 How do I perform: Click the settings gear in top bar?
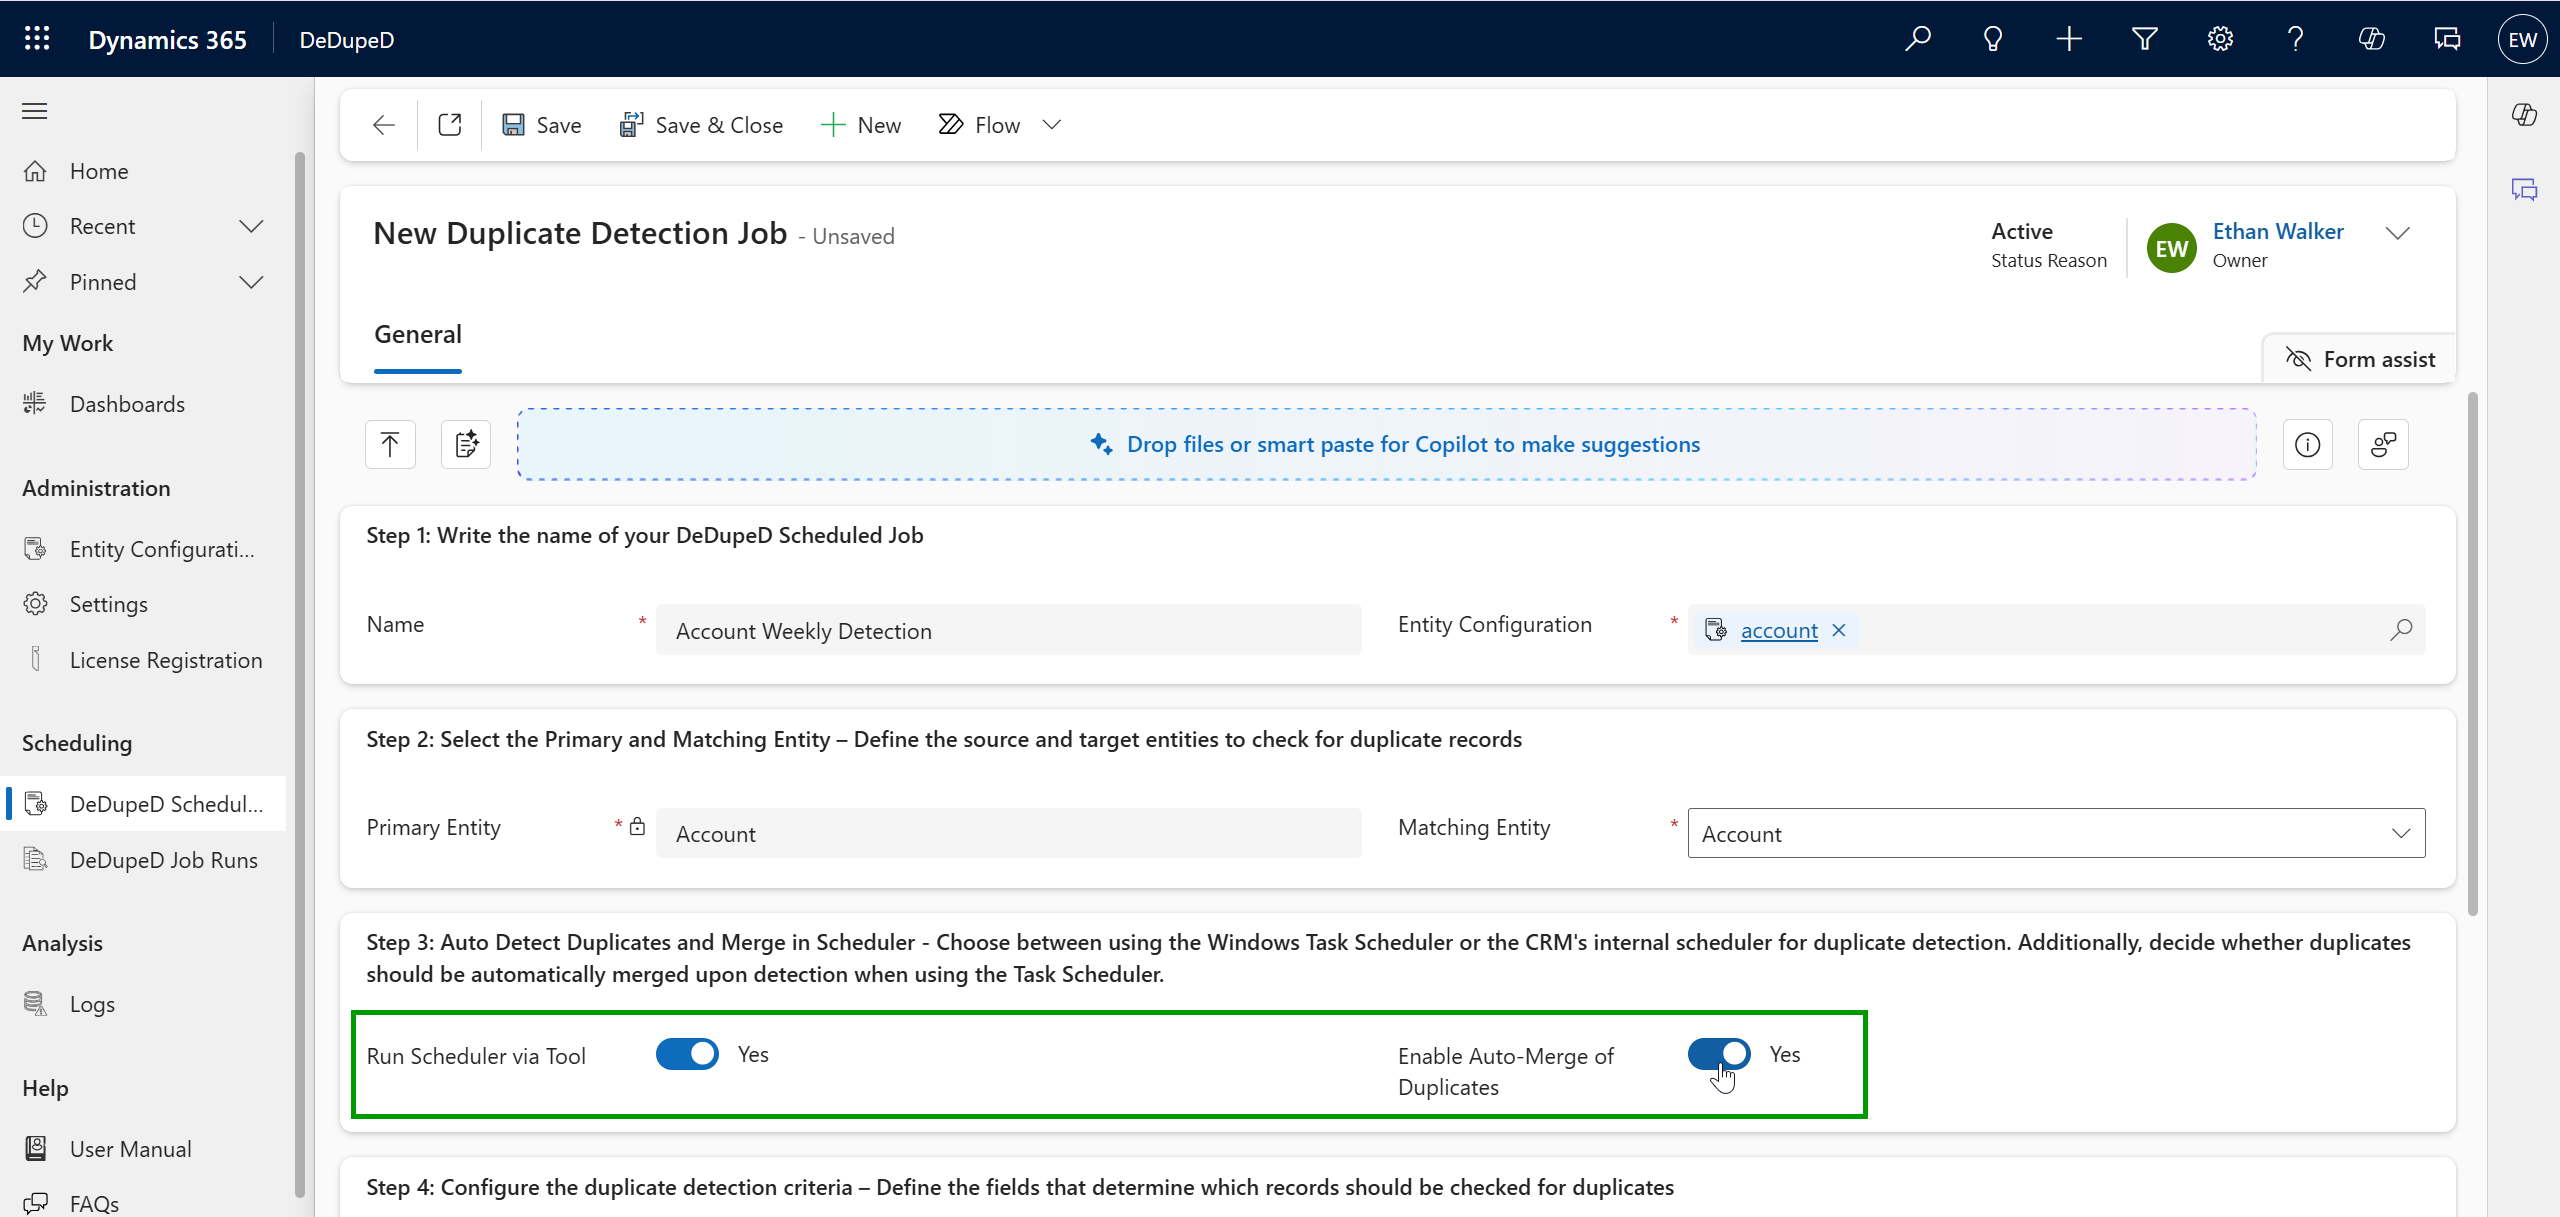pos(2220,39)
